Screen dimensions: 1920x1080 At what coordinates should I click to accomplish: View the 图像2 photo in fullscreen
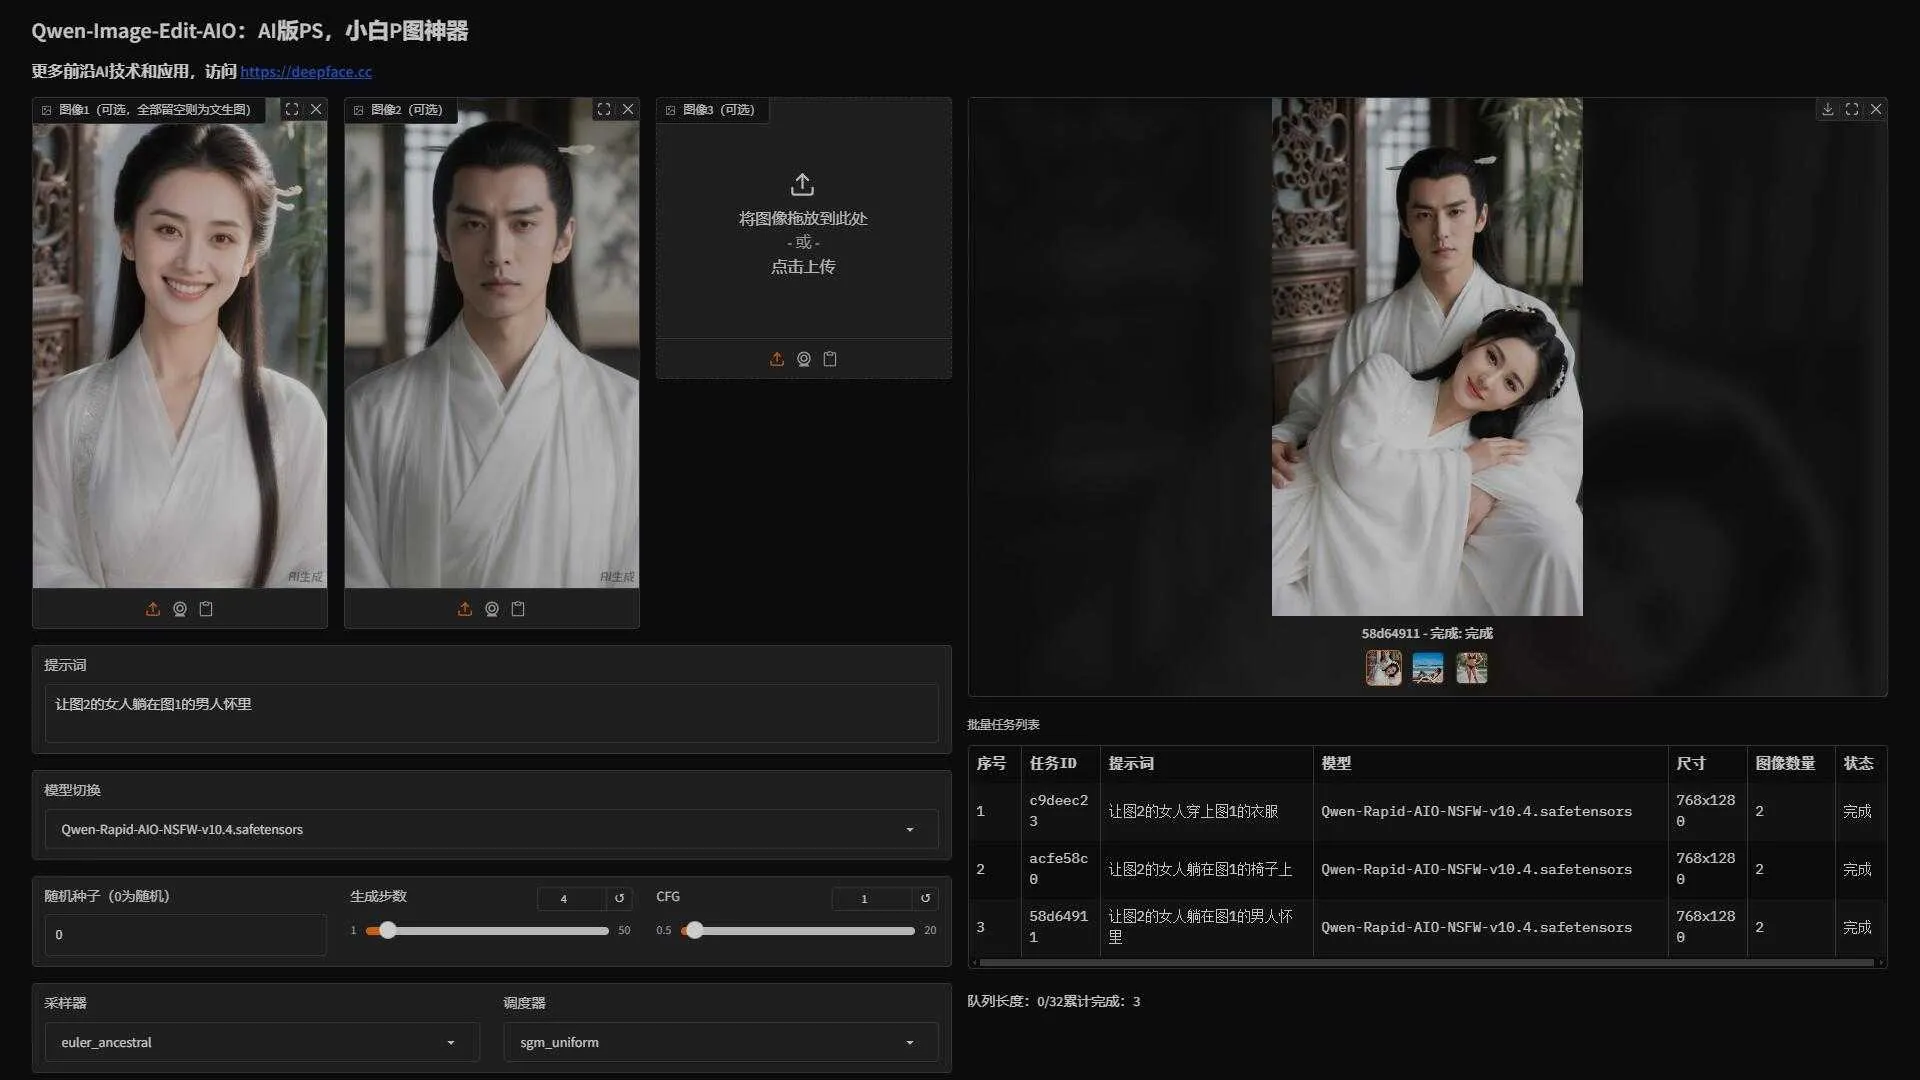[x=604, y=109]
